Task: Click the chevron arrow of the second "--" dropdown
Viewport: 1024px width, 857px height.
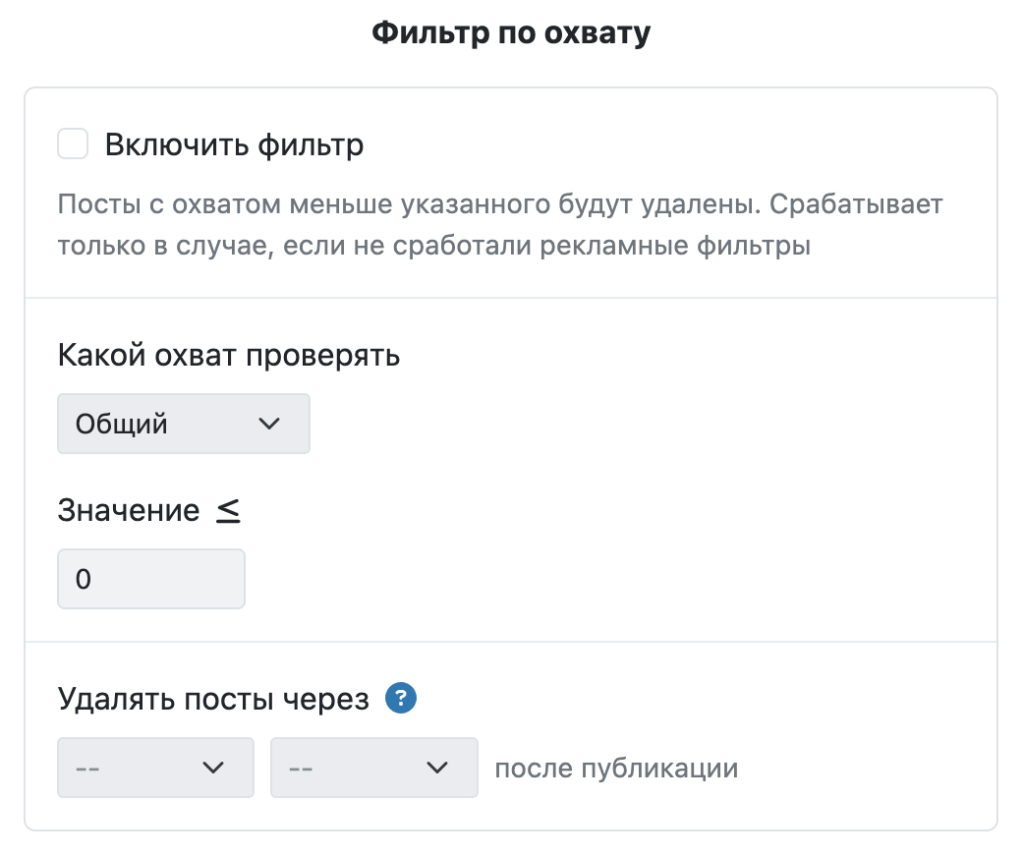Action: click(x=436, y=768)
